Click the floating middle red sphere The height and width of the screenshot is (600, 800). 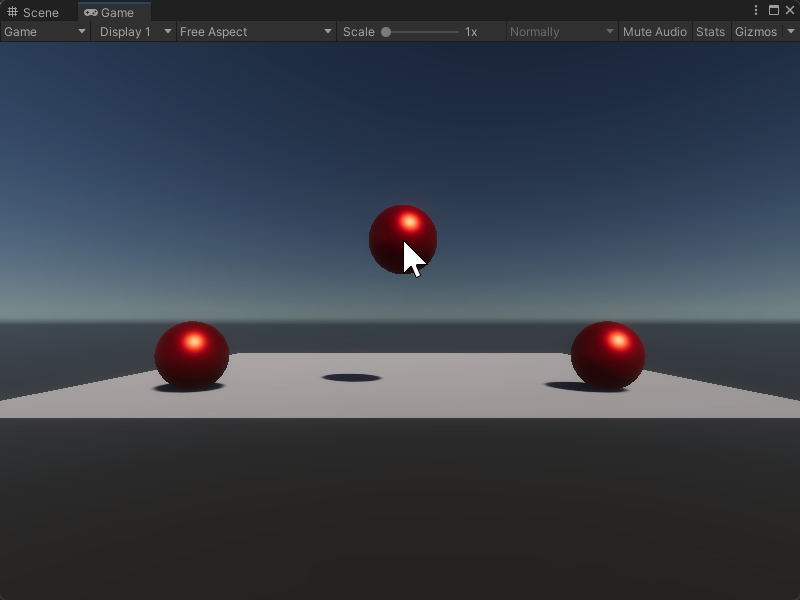[x=403, y=237]
